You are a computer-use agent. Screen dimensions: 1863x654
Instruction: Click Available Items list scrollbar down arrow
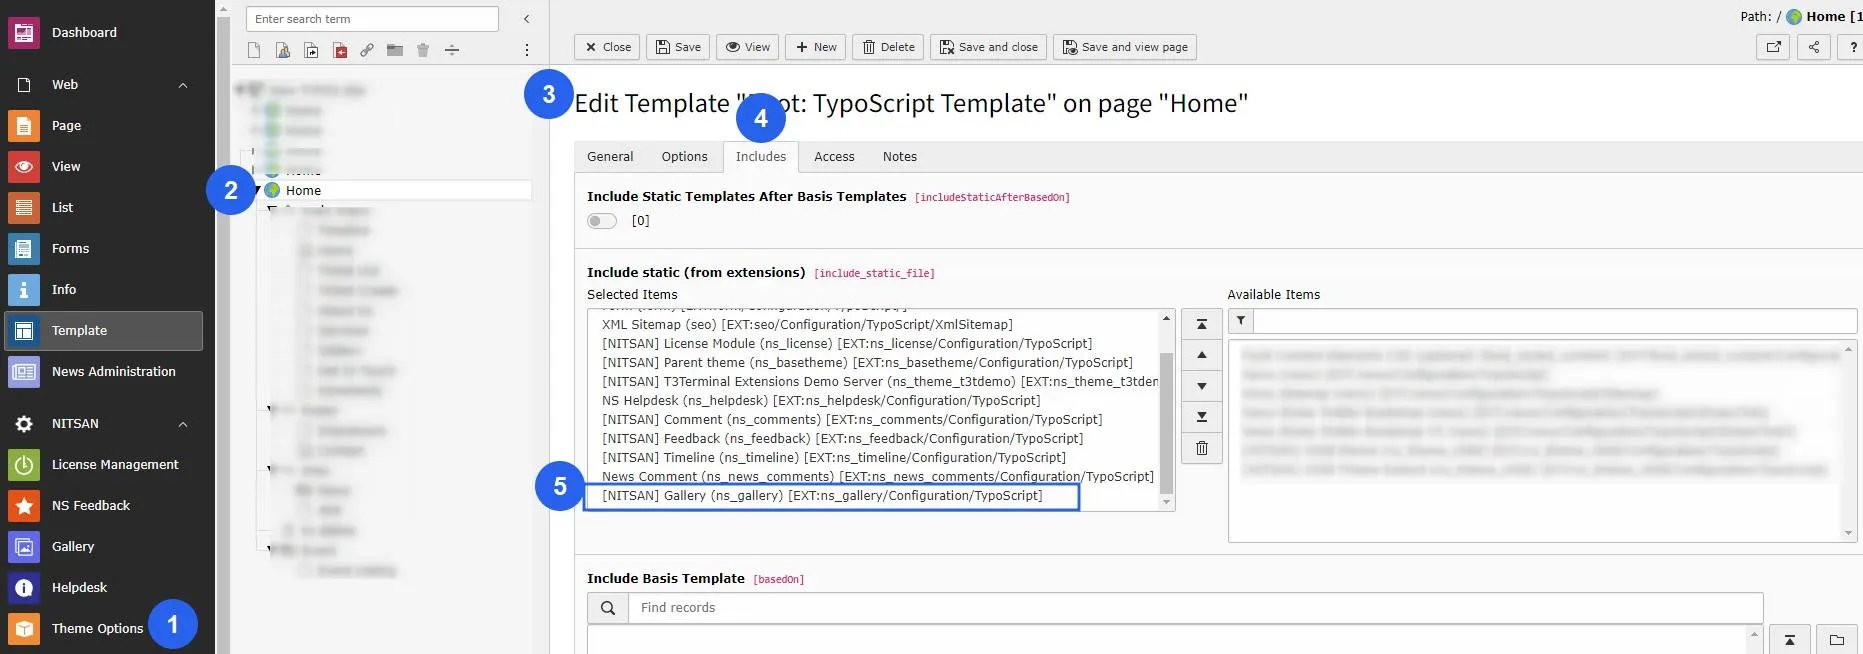(x=1849, y=534)
